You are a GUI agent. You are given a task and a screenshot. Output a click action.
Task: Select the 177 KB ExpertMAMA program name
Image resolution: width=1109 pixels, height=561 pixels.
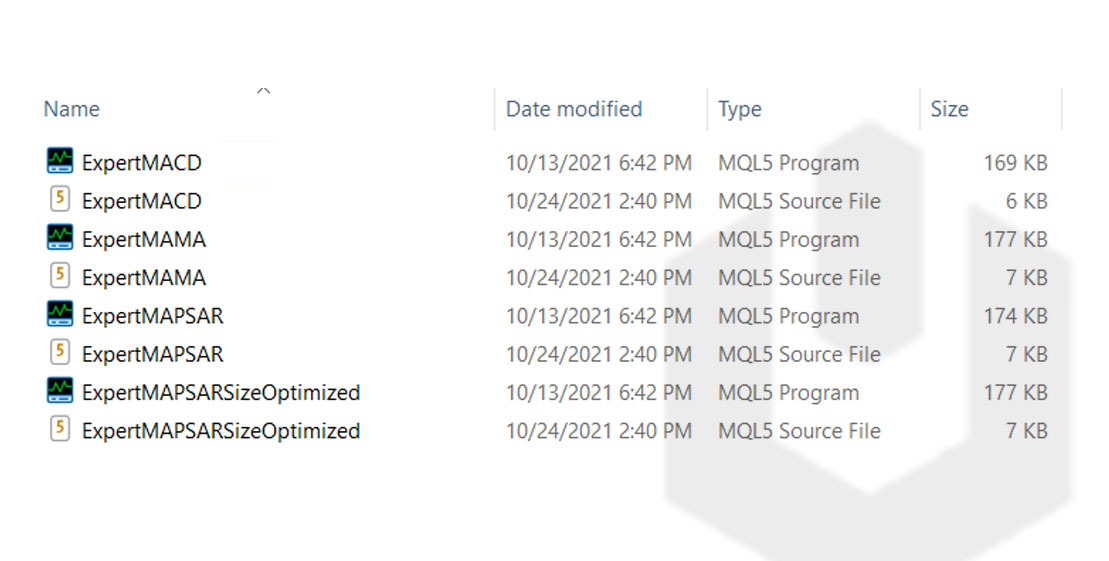coord(144,240)
